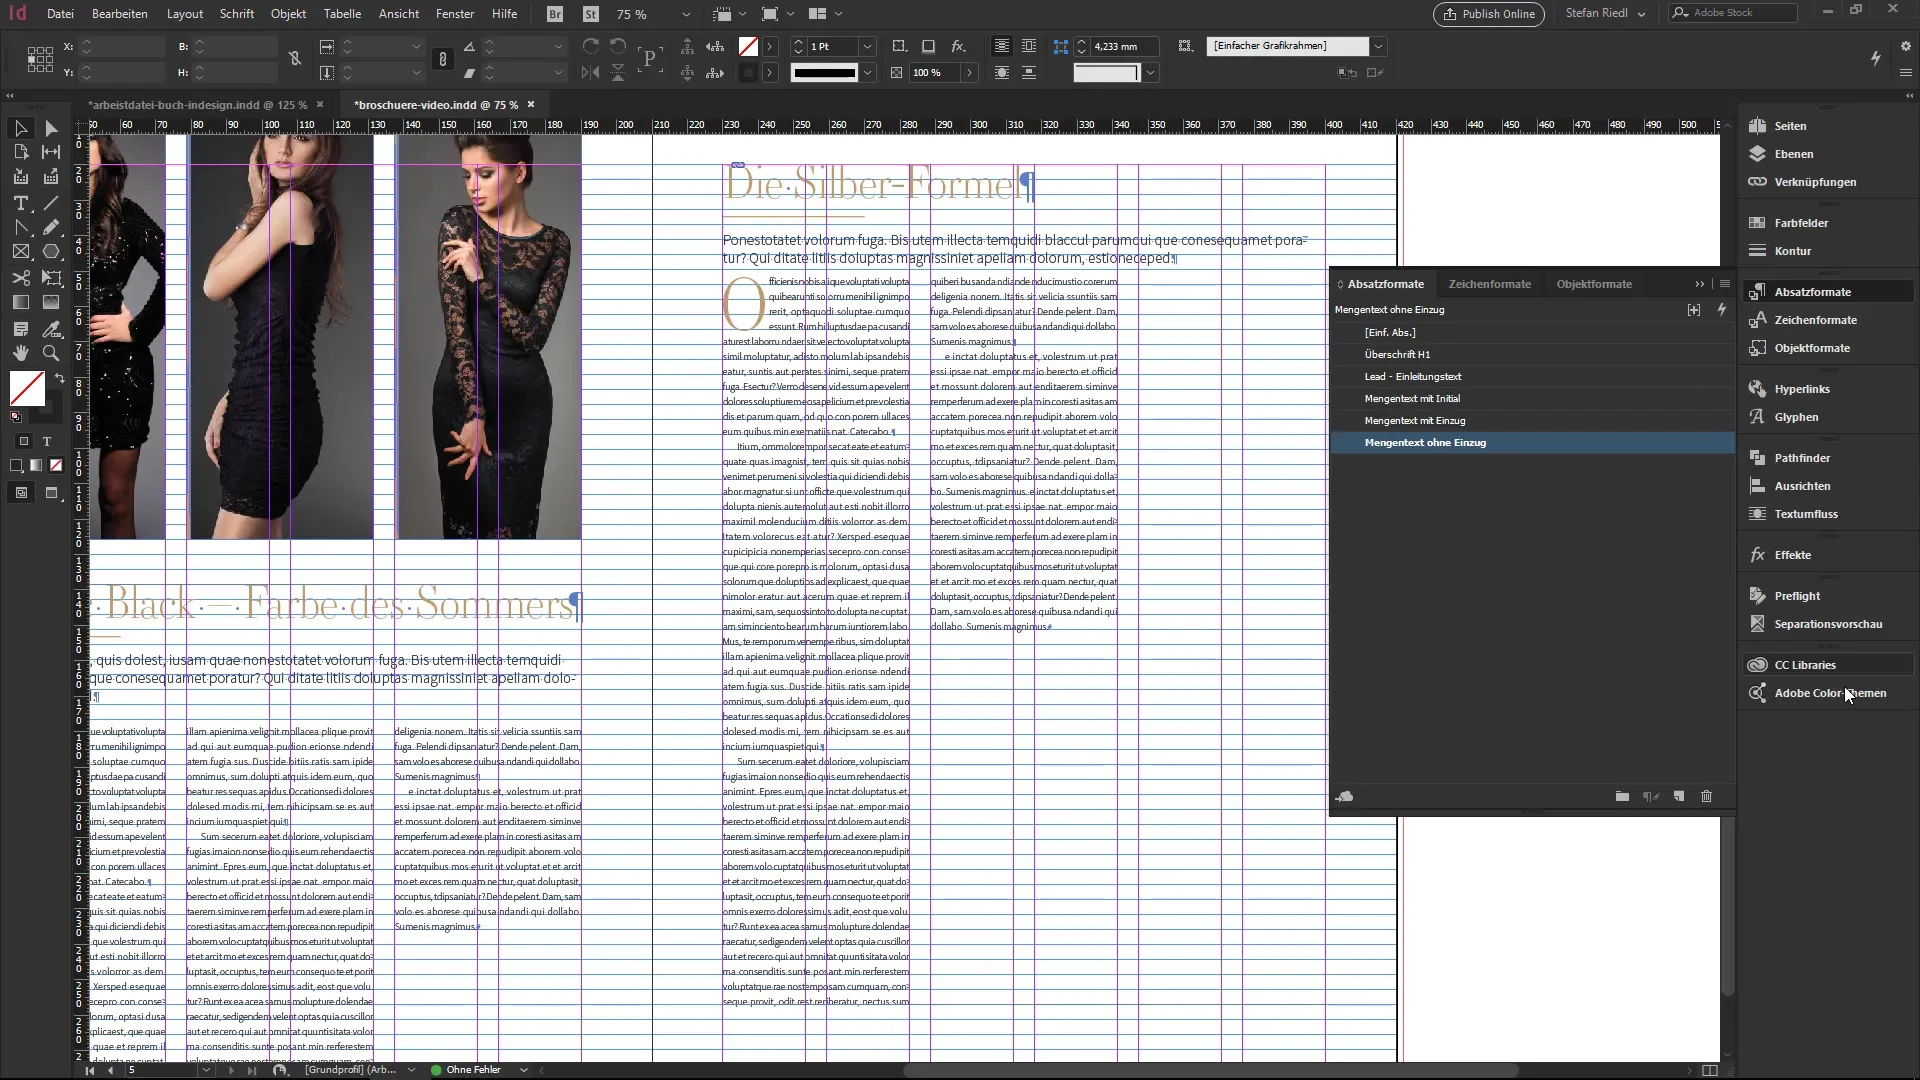Open the CC Libraries panel

pos(1804,665)
